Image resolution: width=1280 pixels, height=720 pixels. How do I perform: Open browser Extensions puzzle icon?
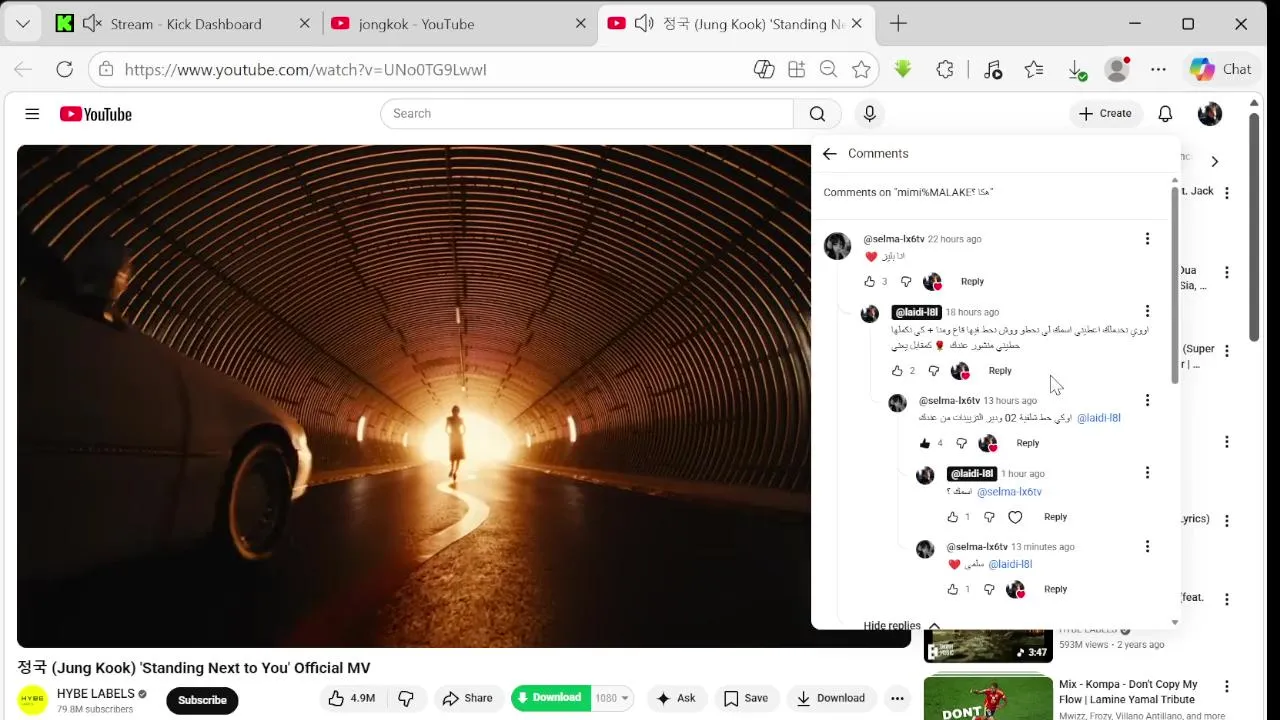pos(945,69)
